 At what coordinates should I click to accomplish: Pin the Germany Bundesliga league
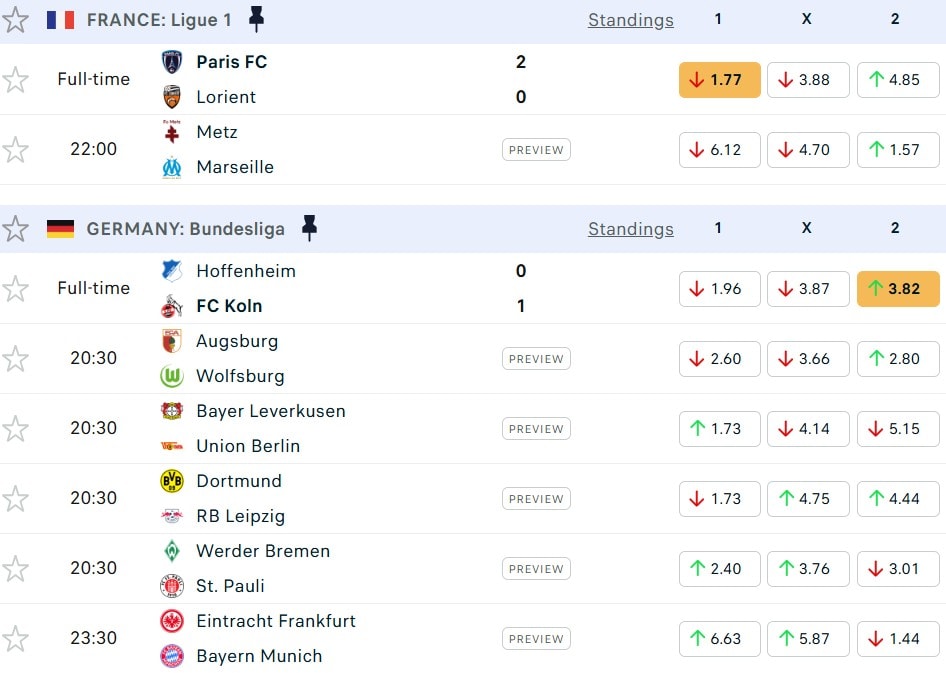pos(309,228)
